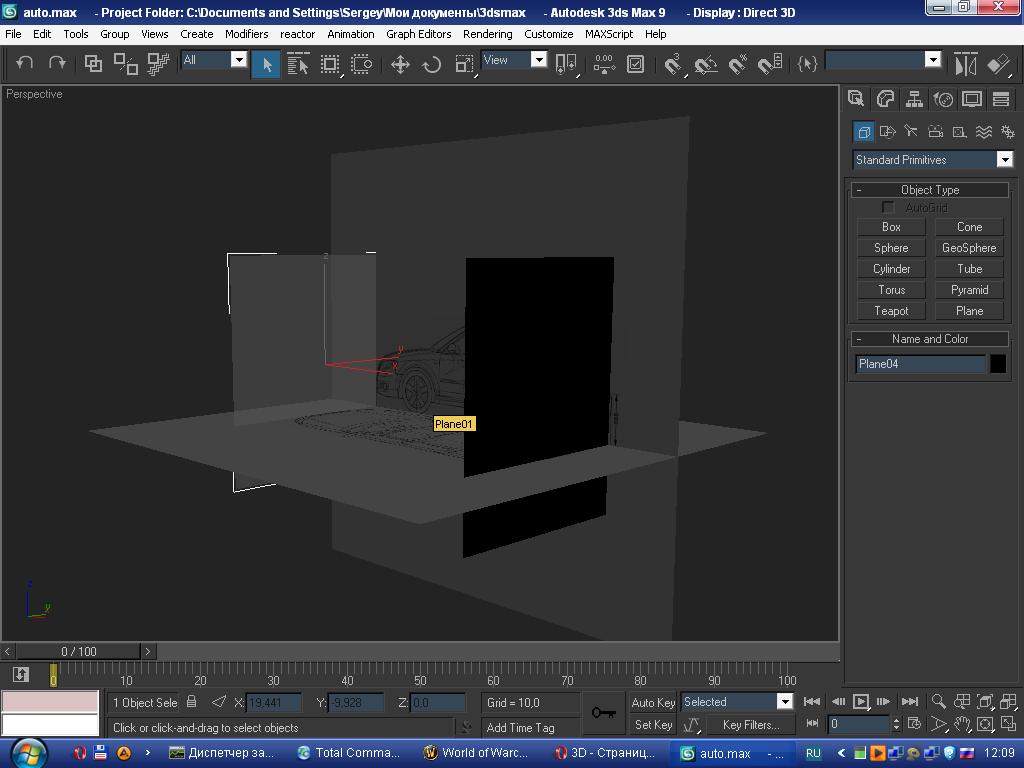Expand the Standard Primitives dropdown
Screen dimensions: 1024x768
click(x=1004, y=160)
